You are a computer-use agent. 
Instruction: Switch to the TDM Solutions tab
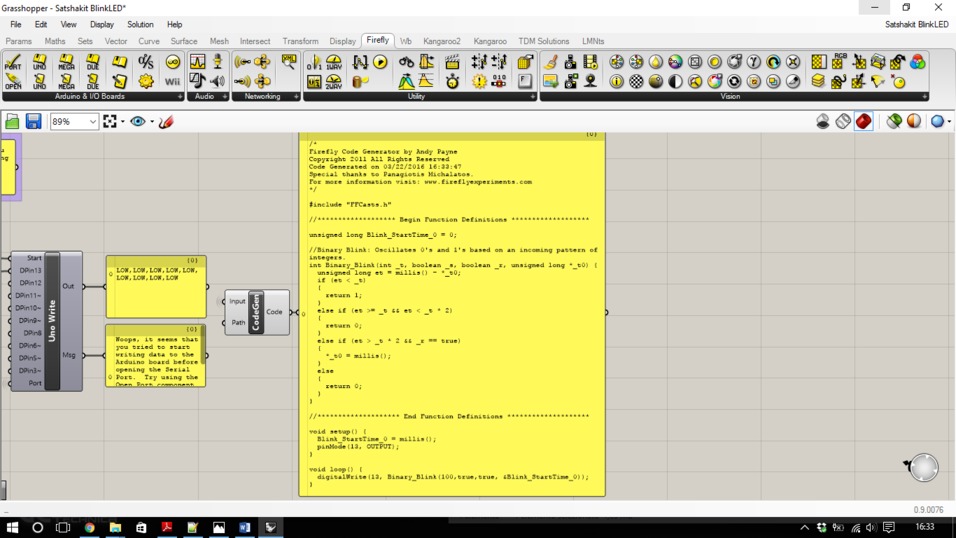tap(543, 41)
